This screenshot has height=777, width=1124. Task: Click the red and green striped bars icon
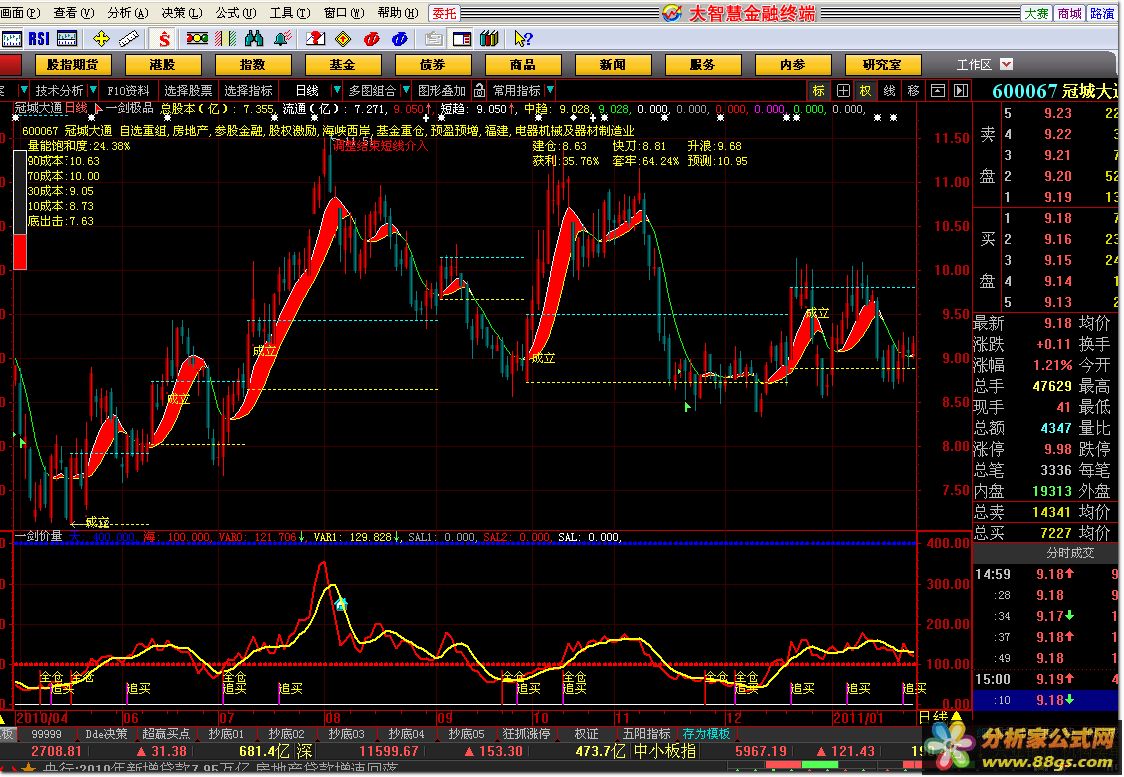pos(226,39)
